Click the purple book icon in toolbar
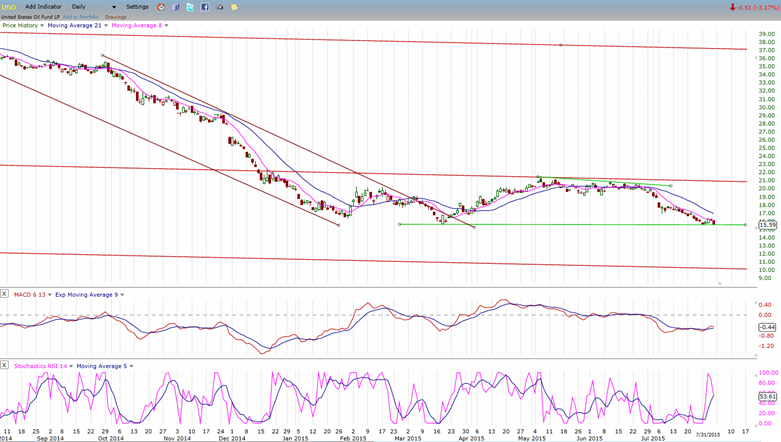Viewport: 781px width, 442px height. 176,7
